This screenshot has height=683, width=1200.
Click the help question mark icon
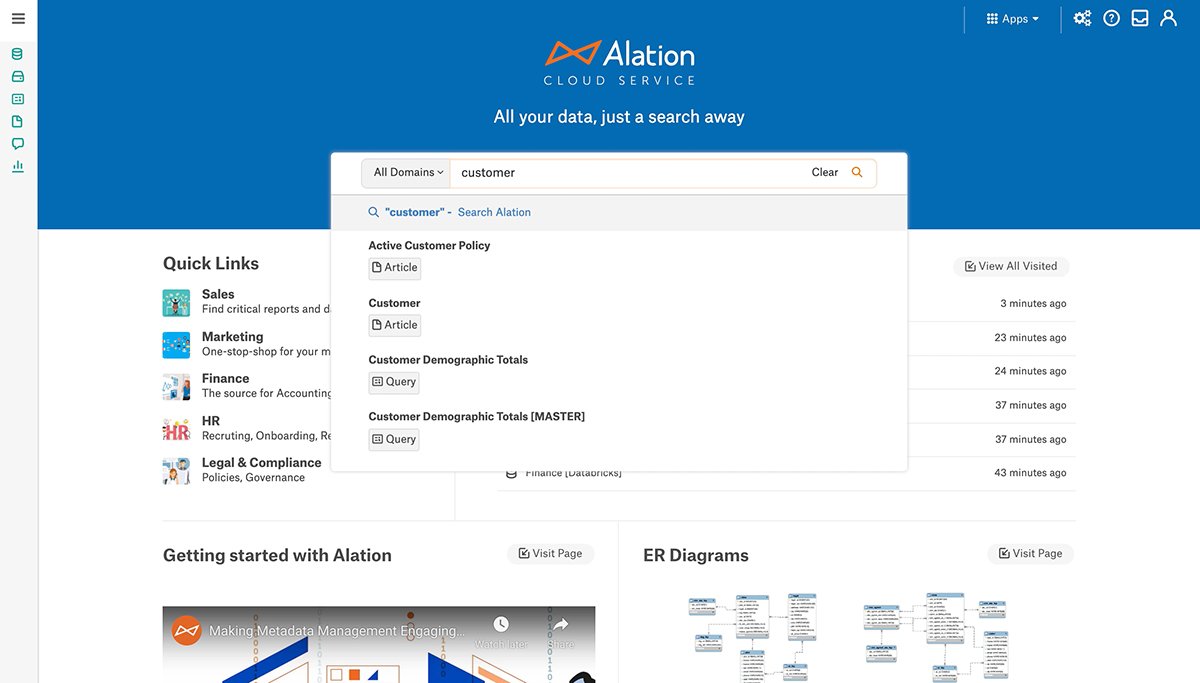click(1111, 19)
